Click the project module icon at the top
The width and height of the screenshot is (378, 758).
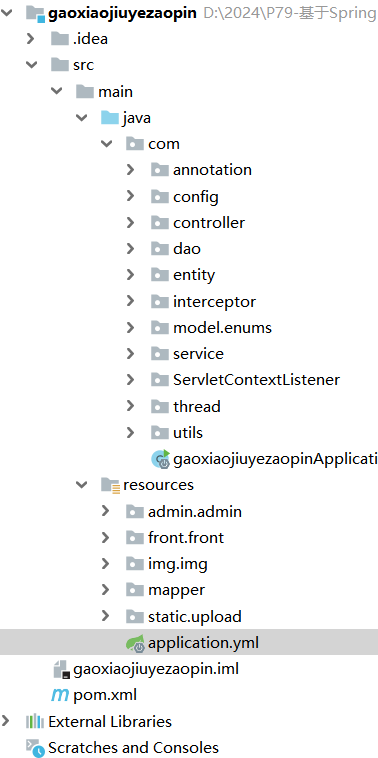click(35, 13)
